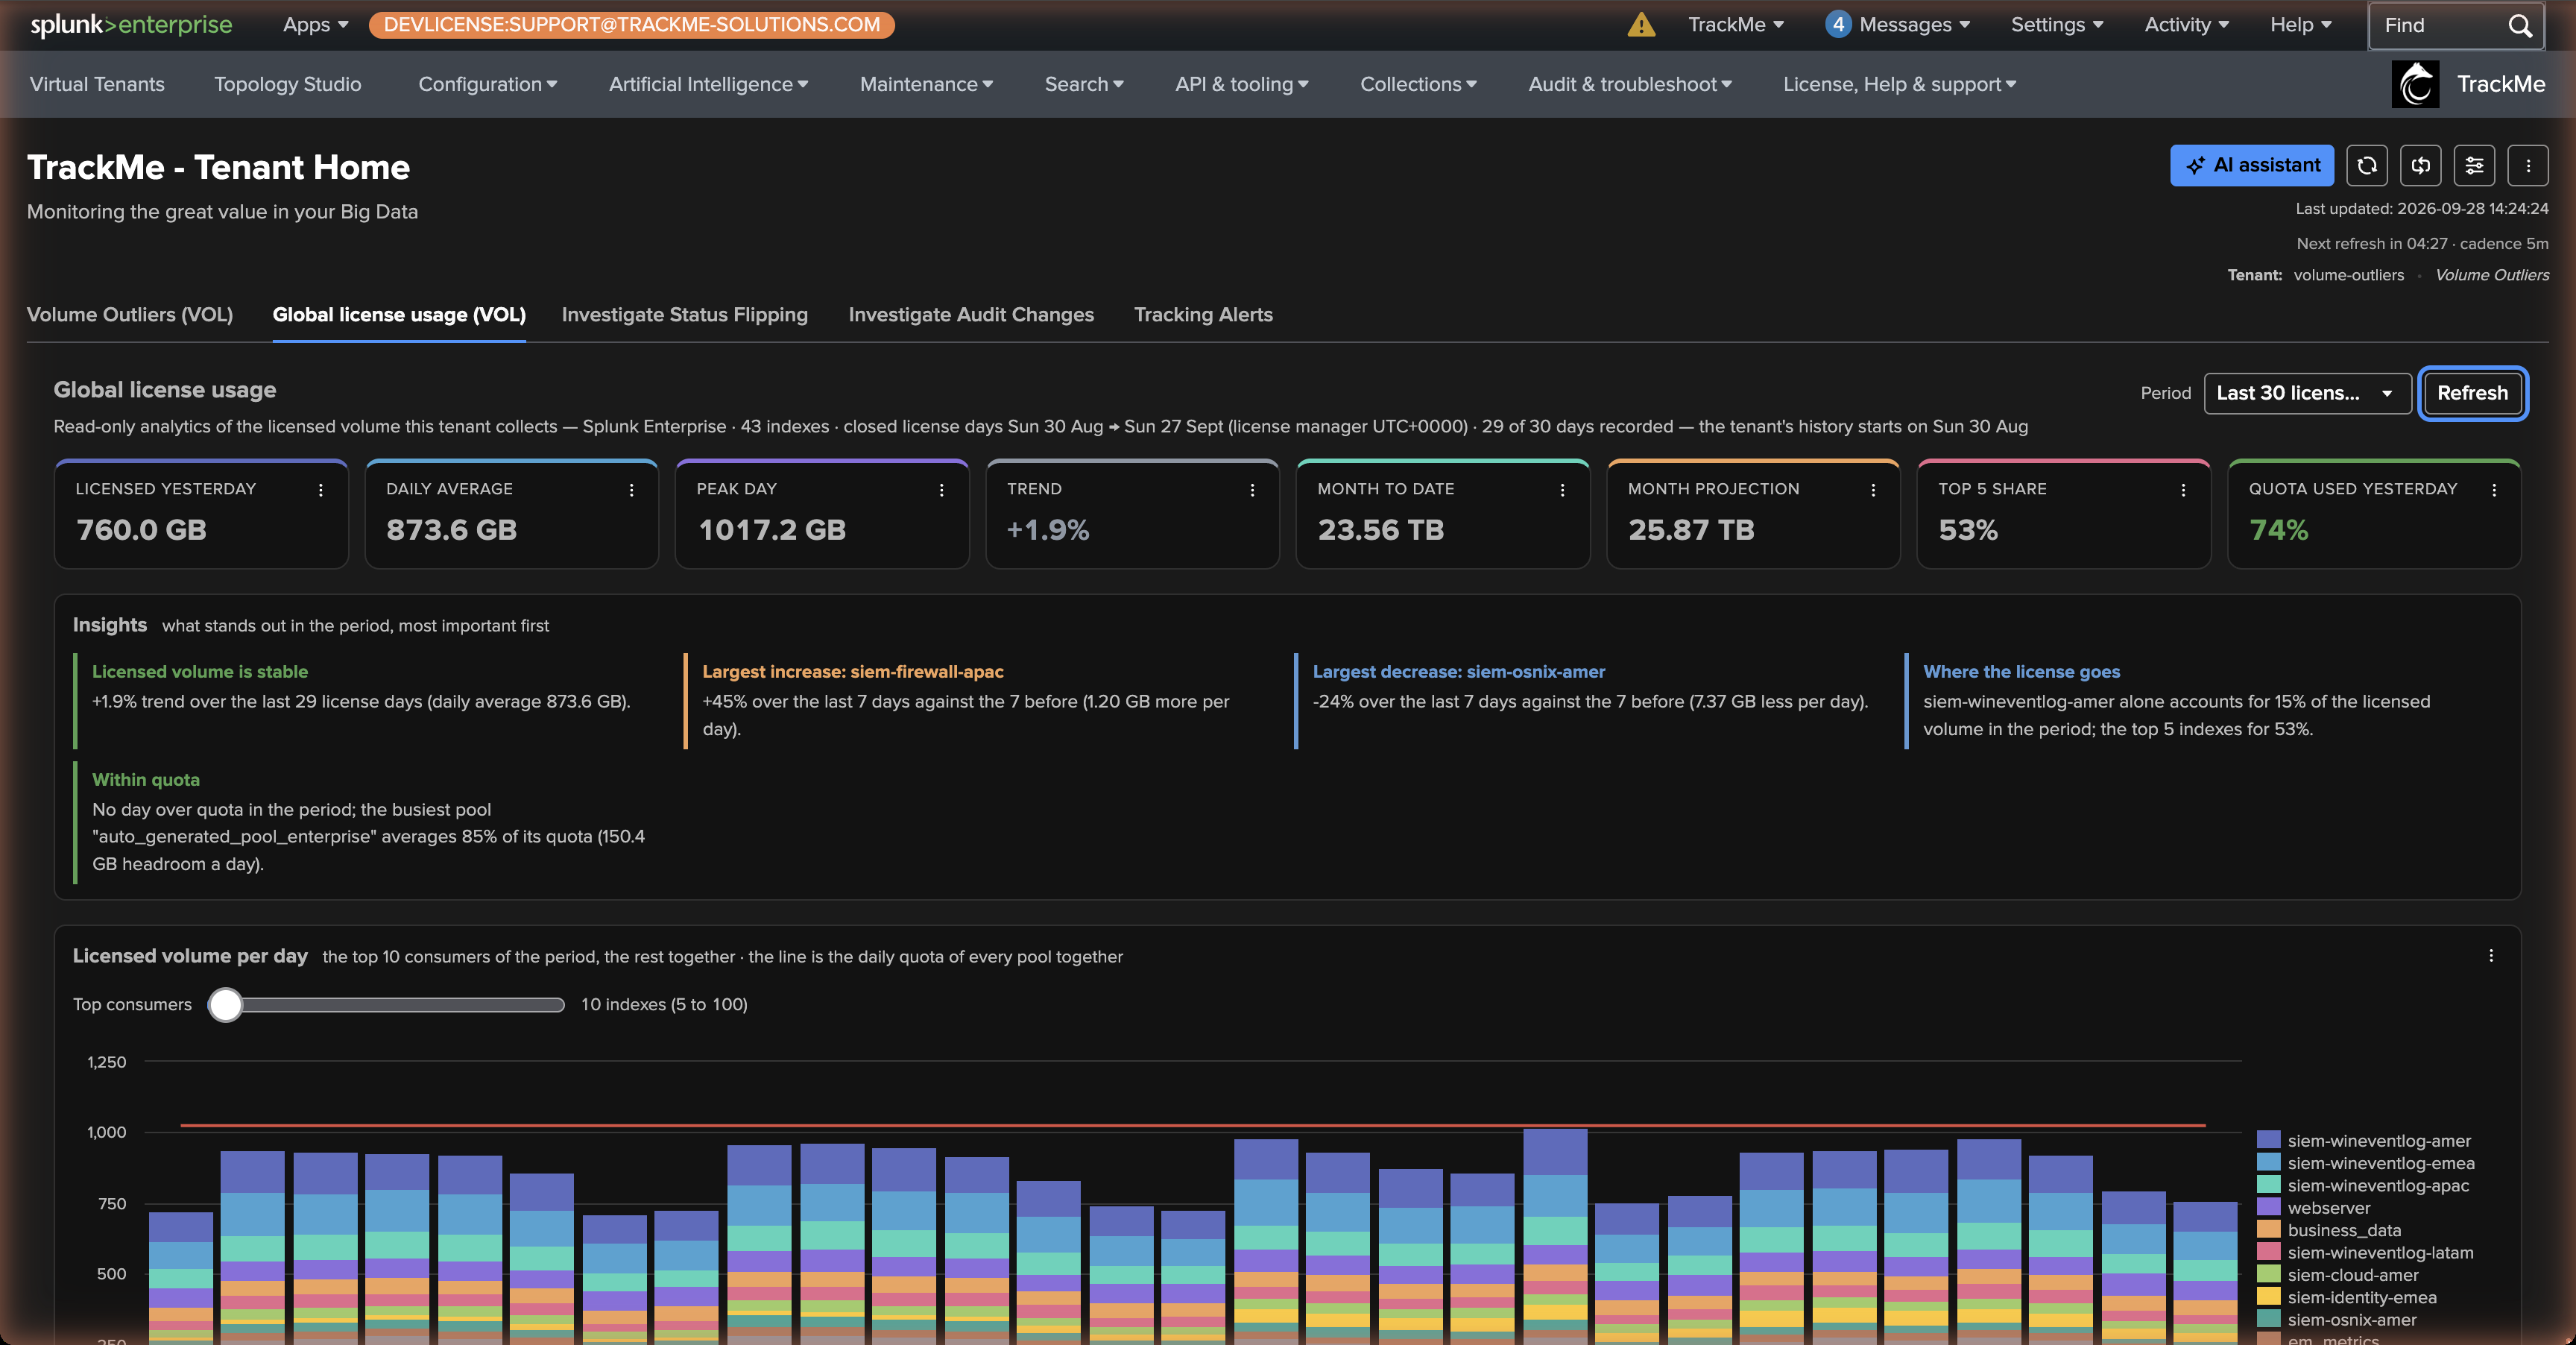2576x1345 pixels.
Task: Click the auto-refresh cycle icon in header toolbar
Action: [x=2420, y=165]
